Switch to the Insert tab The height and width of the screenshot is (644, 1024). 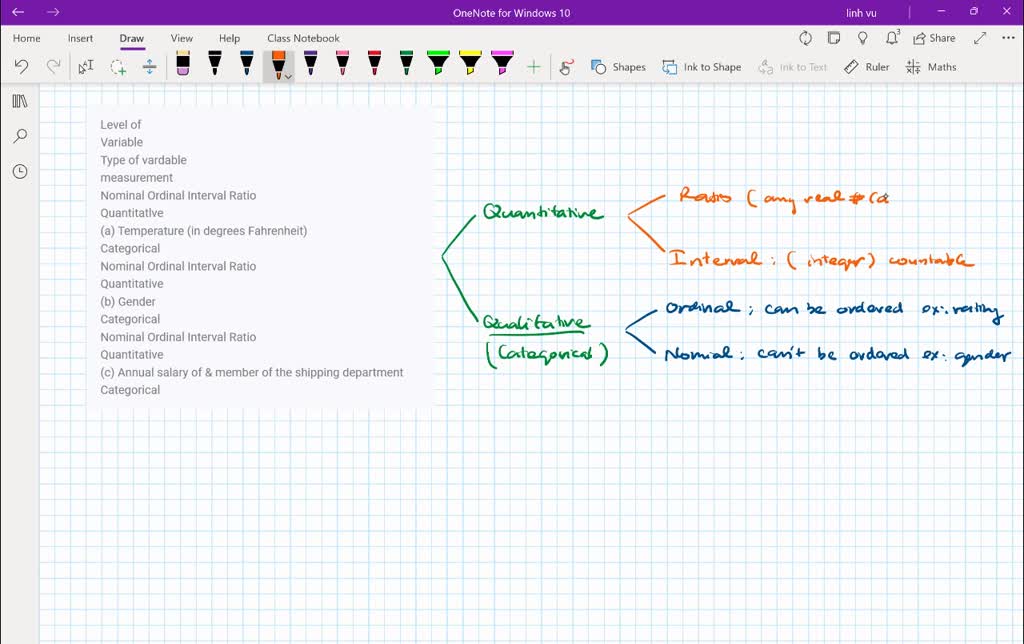(x=80, y=38)
